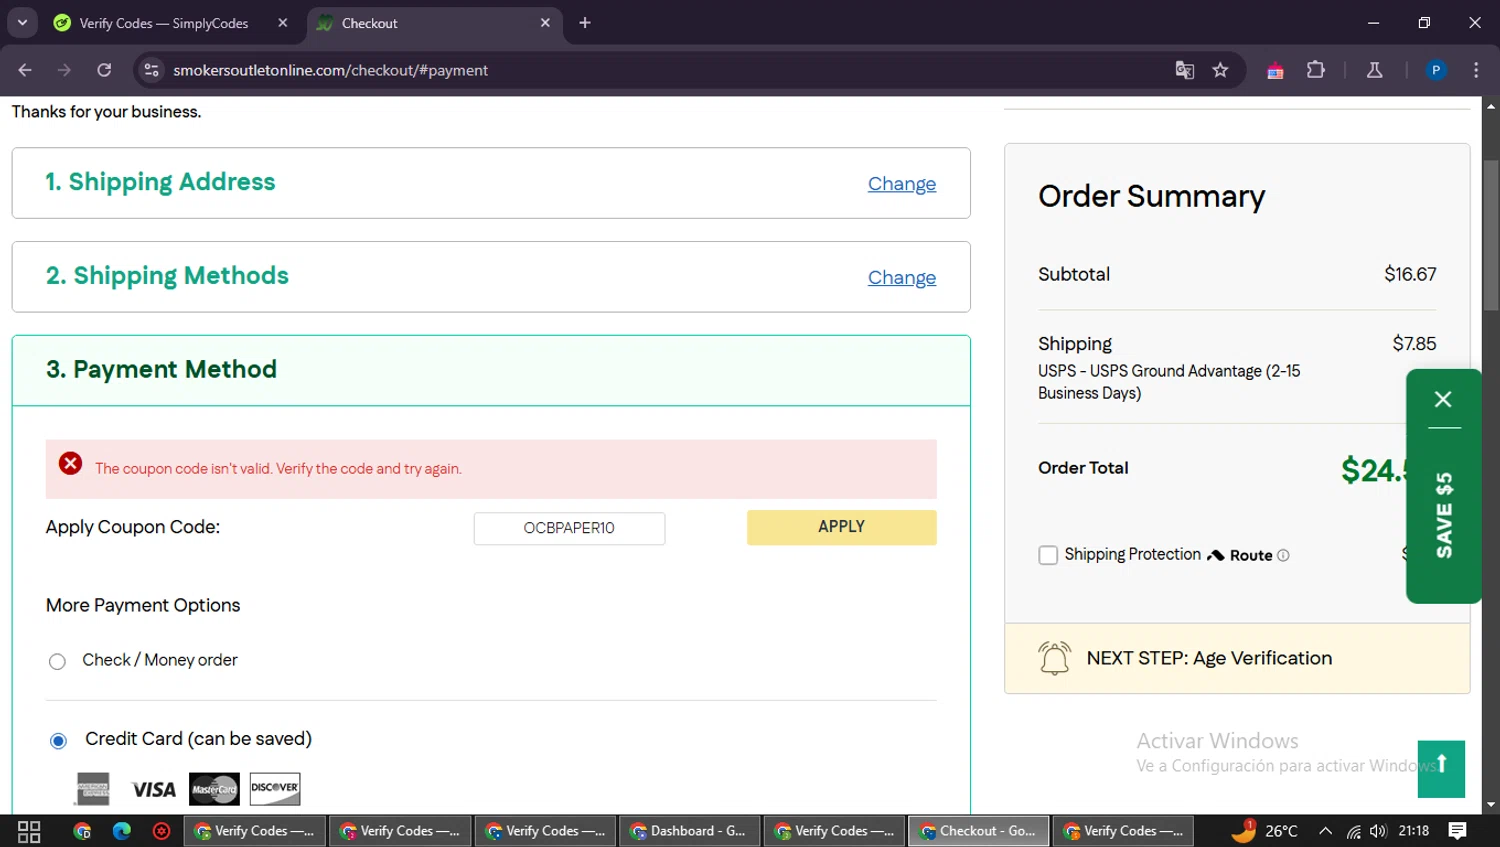Open the Chrome Labs flask icon

tap(1374, 70)
